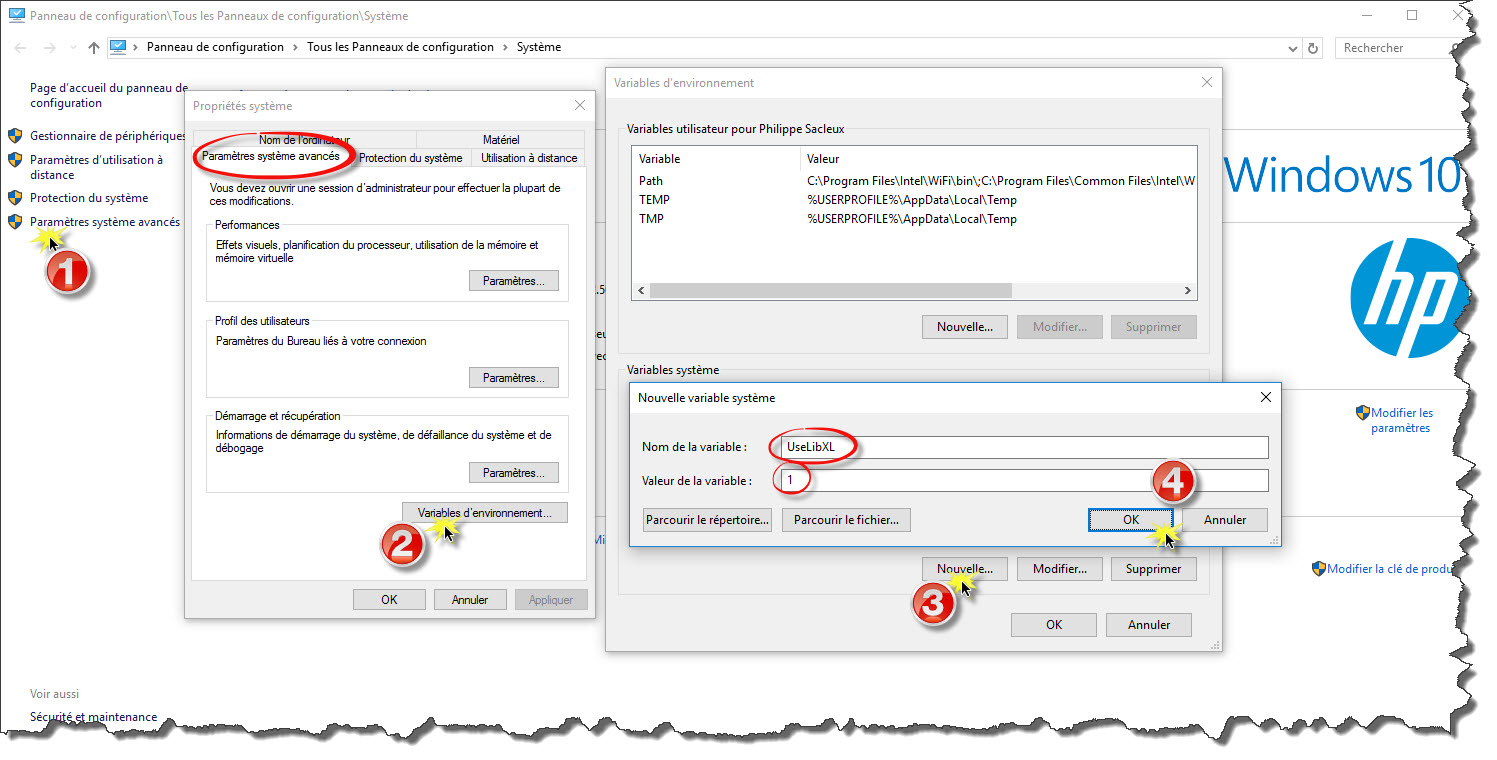Cancel the Propriétés système dialog
This screenshot has height=760, width=1497.
pos(470,600)
